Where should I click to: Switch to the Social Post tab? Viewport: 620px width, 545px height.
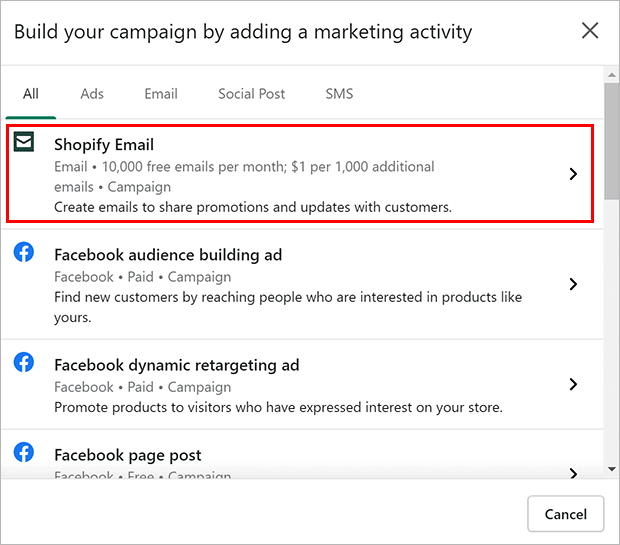(251, 94)
